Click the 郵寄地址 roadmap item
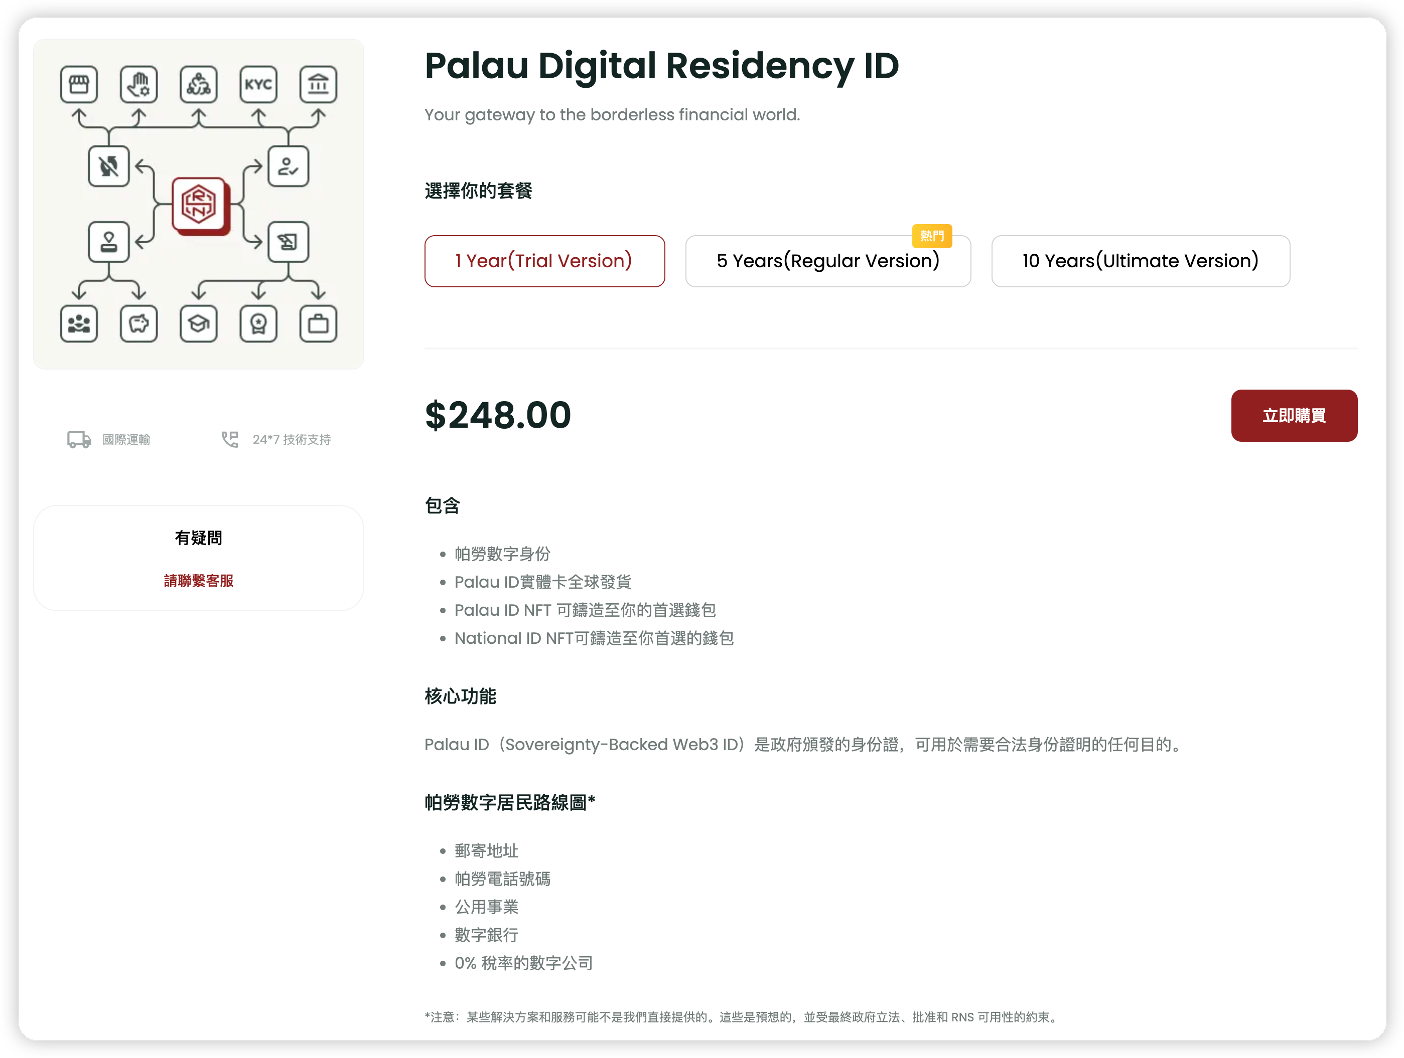The width and height of the screenshot is (1404, 1058). 487,851
